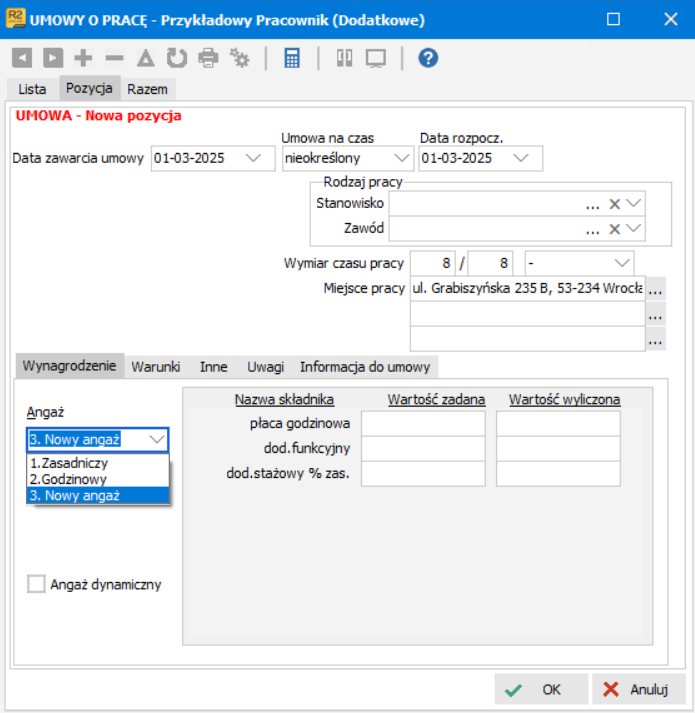The width and height of the screenshot is (695, 713).
Task: Maximize the Umowy o pracę window
Action: pos(613,19)
